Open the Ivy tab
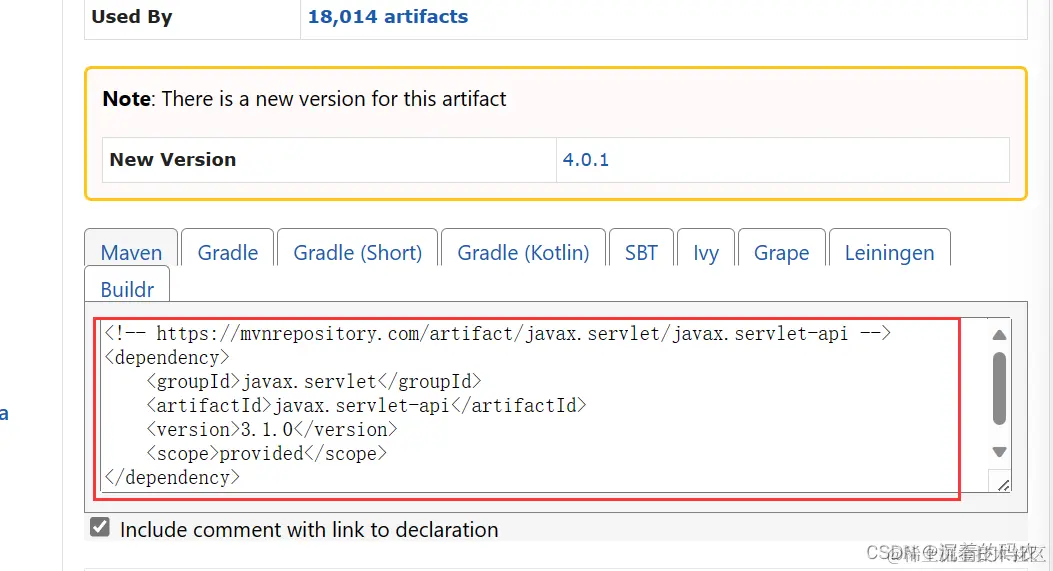 706,252
